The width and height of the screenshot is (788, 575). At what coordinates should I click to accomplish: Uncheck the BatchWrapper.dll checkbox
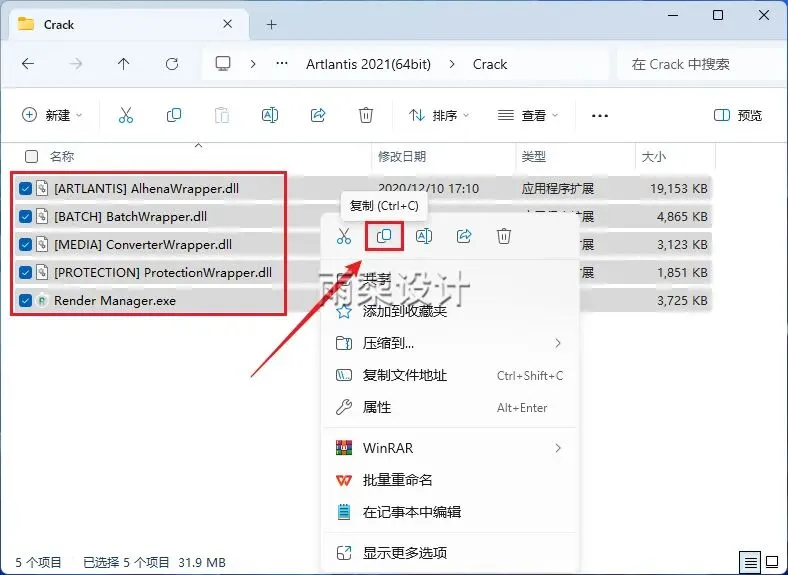(x=25, y=217)
